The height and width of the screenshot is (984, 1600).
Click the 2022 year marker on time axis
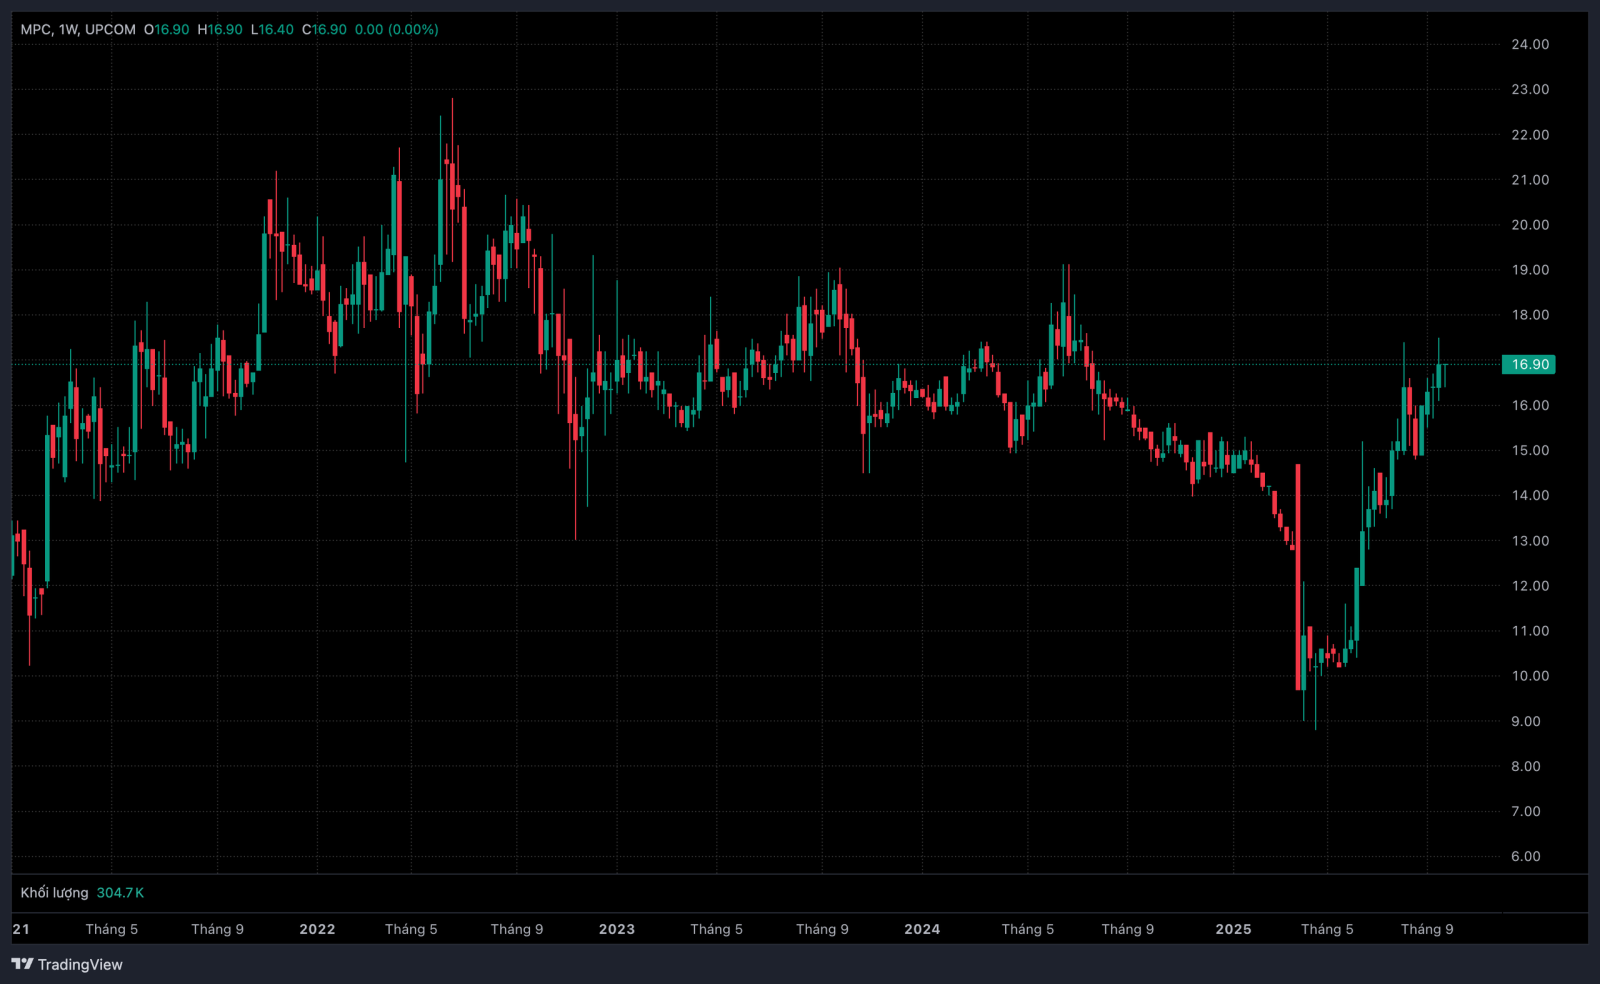[317, 929]
